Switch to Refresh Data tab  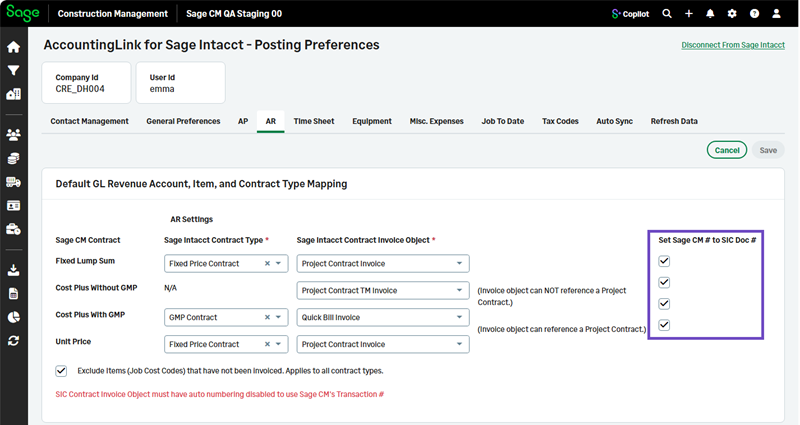pyautogui.click(x=674, y=121)
